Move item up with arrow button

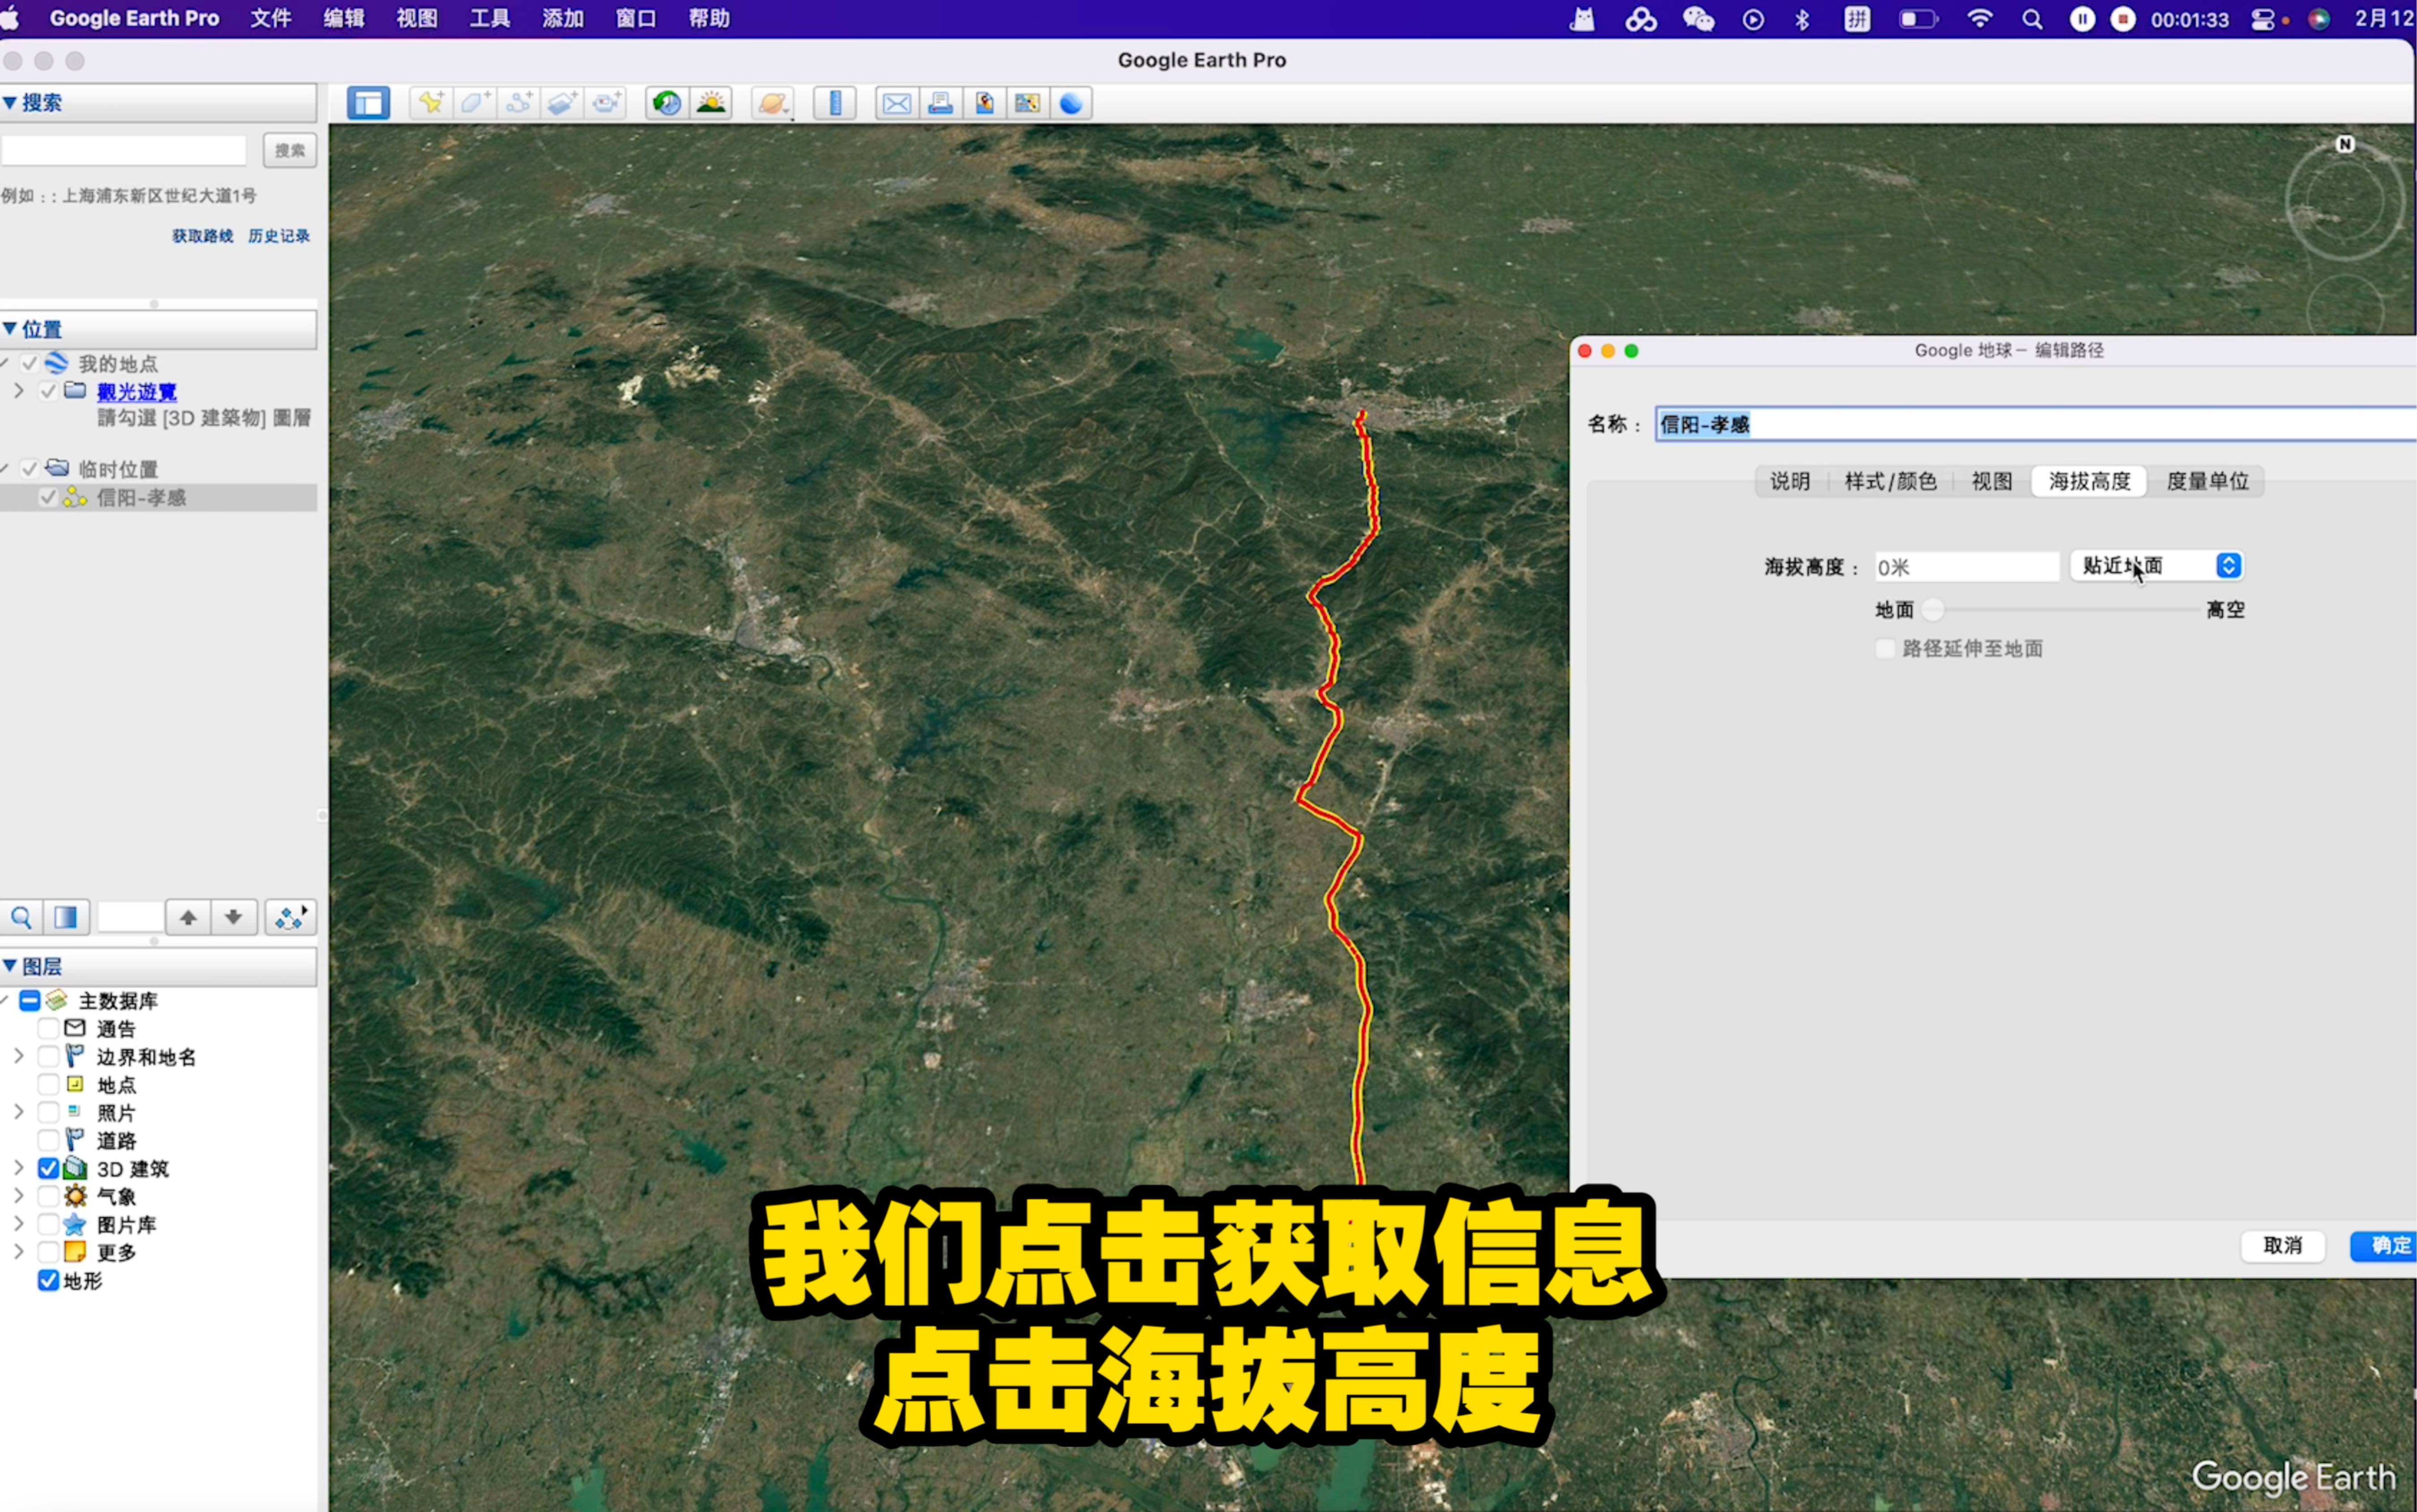[x=188, y=917]
